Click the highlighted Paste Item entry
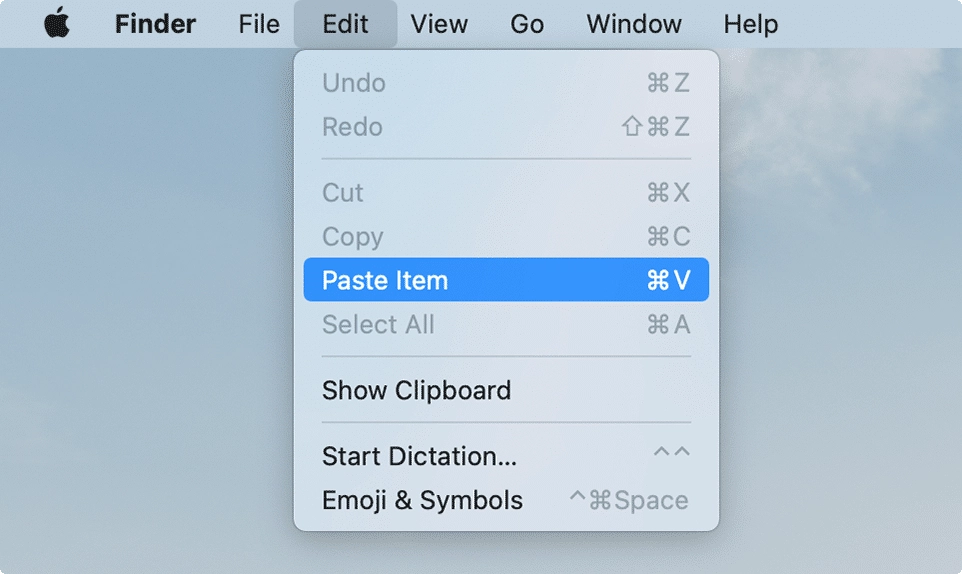 tap(385, 281)
